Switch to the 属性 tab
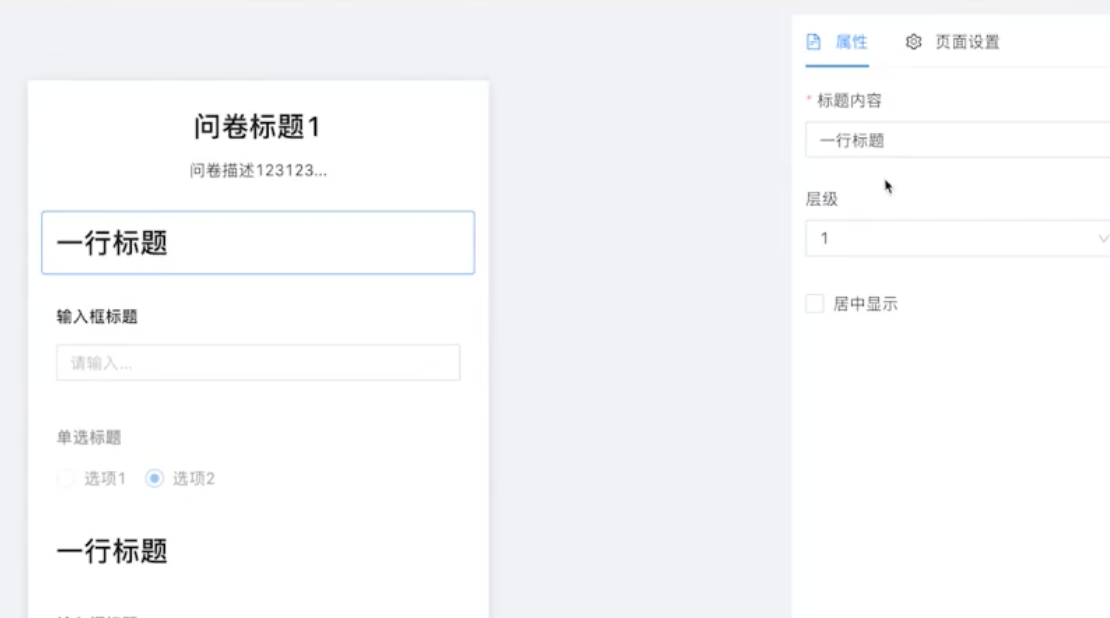Image resolution: width=1110 pixels, height=618 pixels. (x=837, y=42)
